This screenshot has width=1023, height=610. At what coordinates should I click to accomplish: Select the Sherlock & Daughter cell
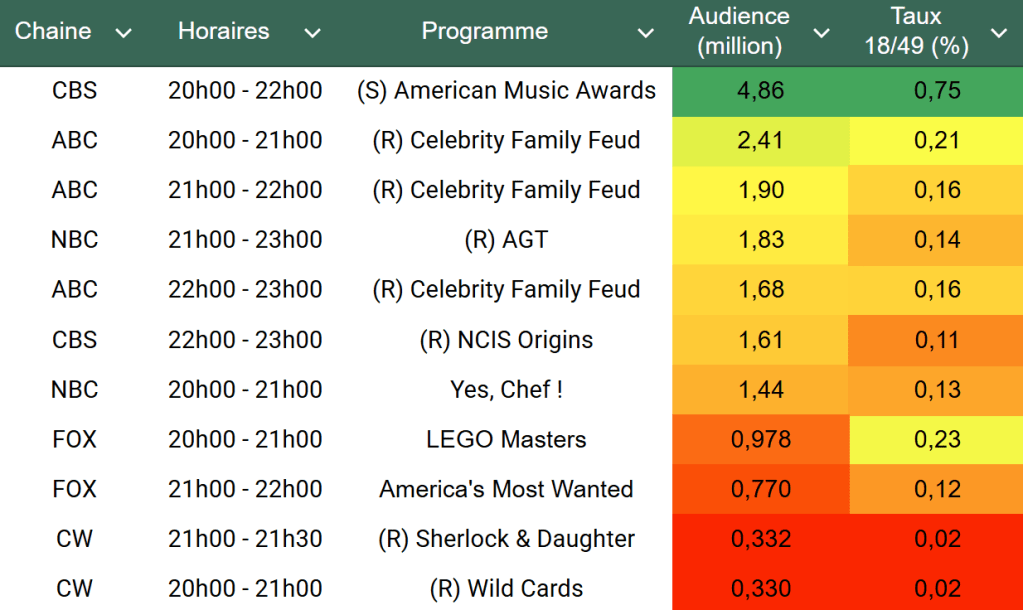pos(506,539)
